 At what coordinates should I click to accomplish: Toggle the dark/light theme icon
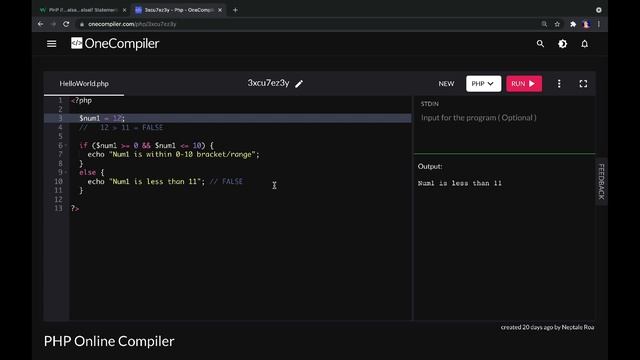(x=562, y=44)
